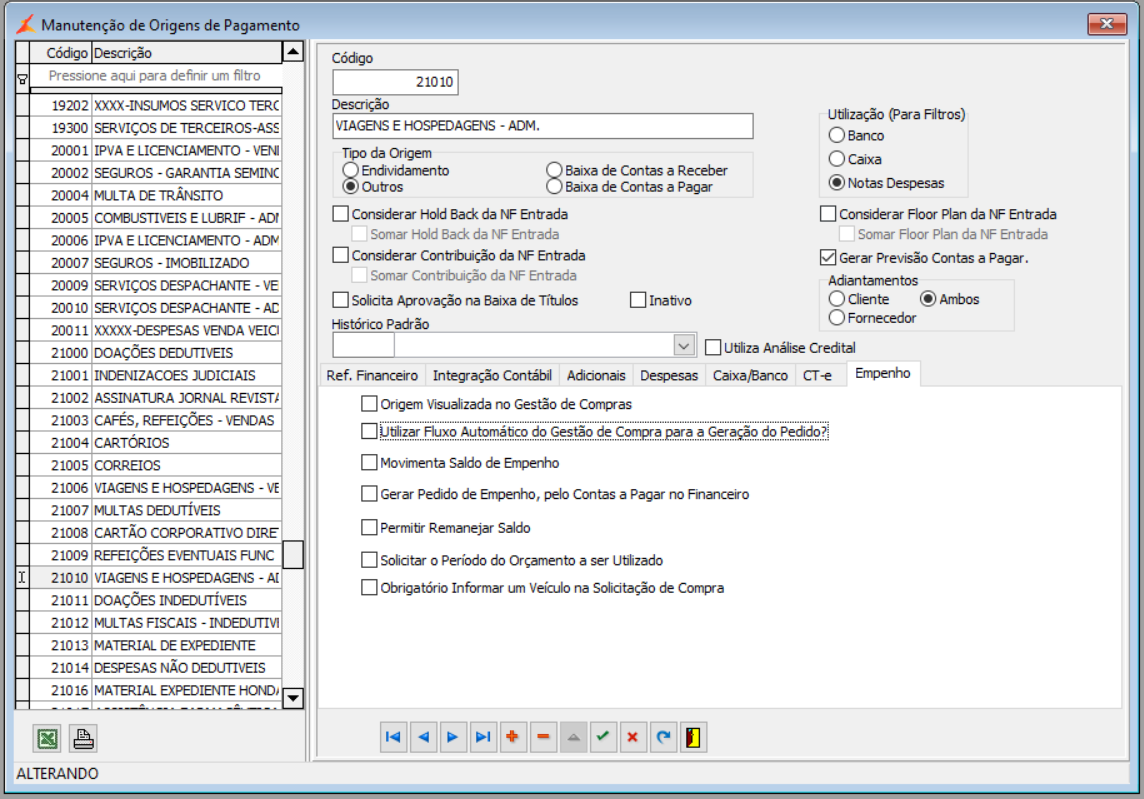The image size is (1144, 799).
Task: Open the Ref. Financeiro tab
Action: point(372,375)
